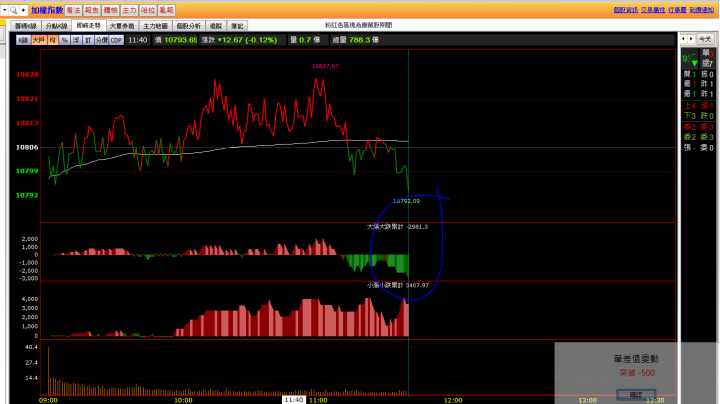
Task: Go to previous day with left arrow
Action: click(683, 39)
